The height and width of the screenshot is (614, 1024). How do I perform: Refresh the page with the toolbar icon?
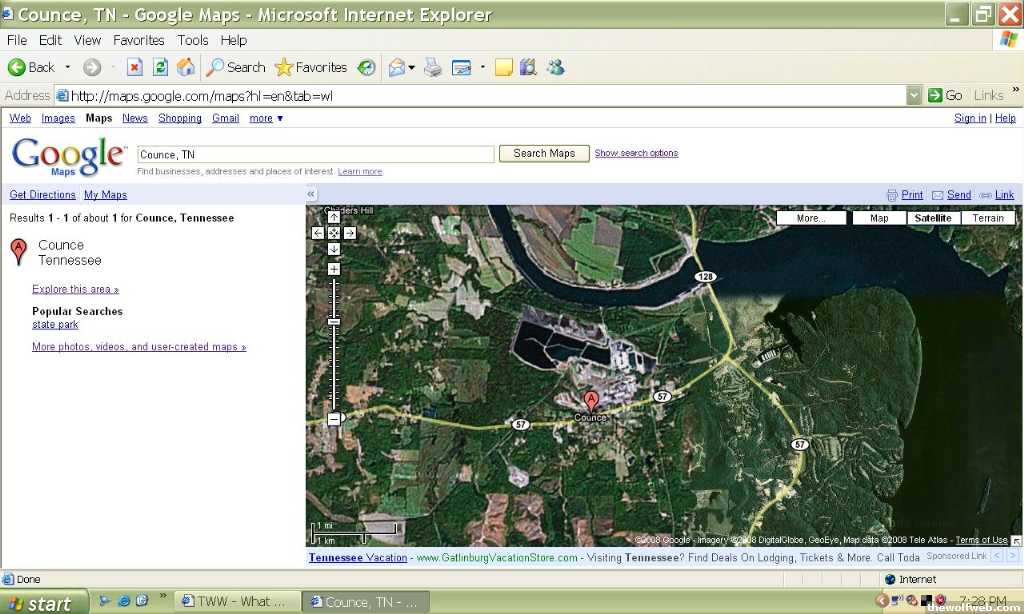pos(160,67)
